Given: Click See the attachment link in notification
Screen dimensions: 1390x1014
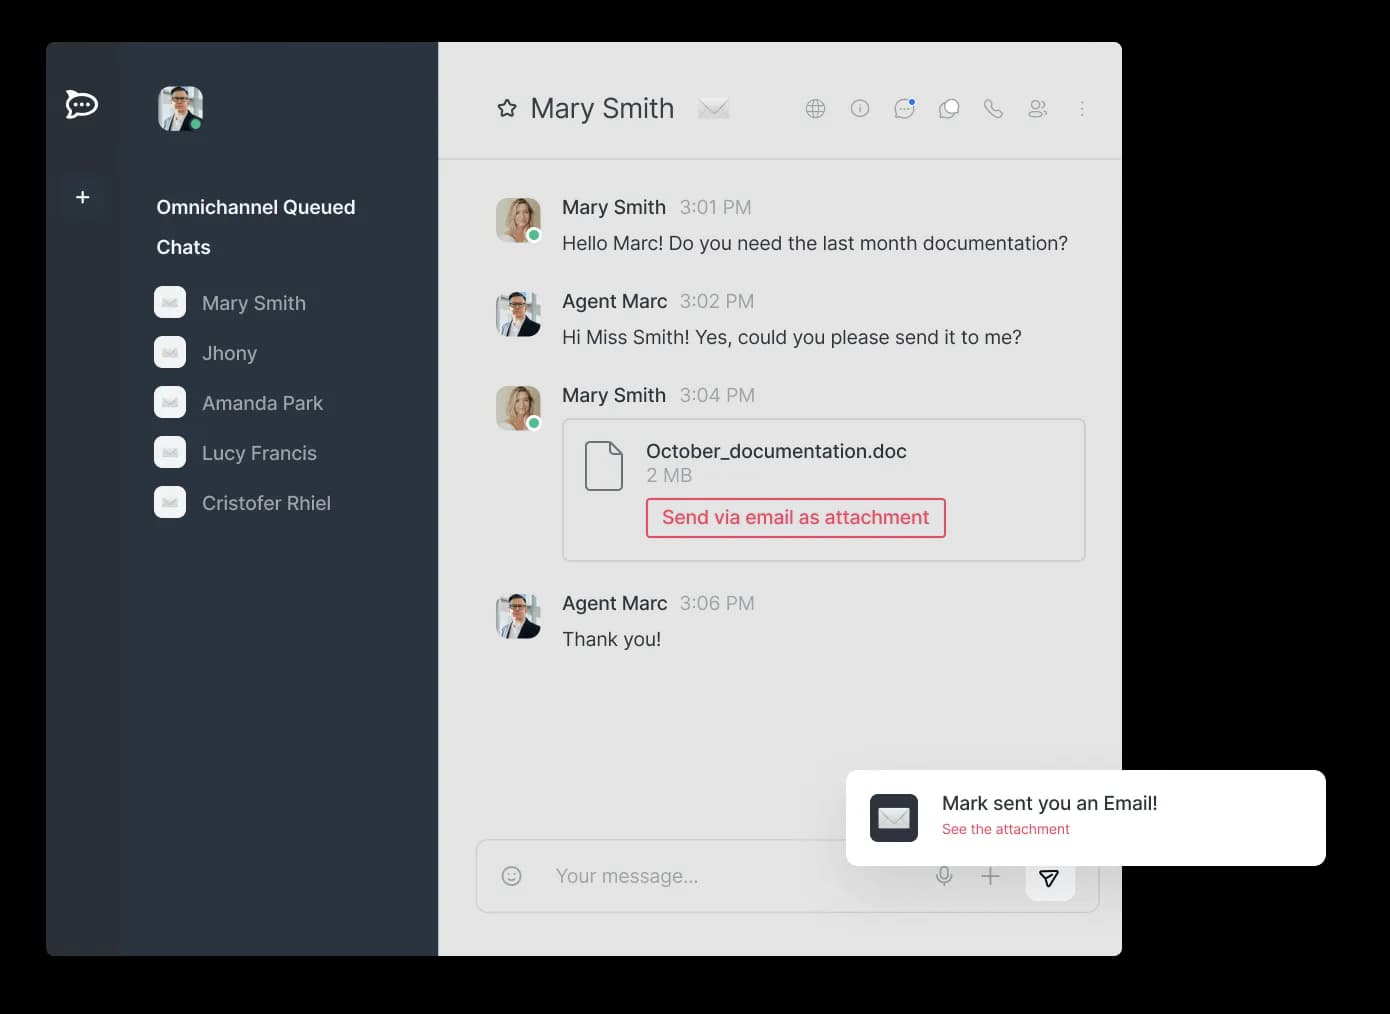Looking at the screenshot, I should click(x=1006, y=829).
